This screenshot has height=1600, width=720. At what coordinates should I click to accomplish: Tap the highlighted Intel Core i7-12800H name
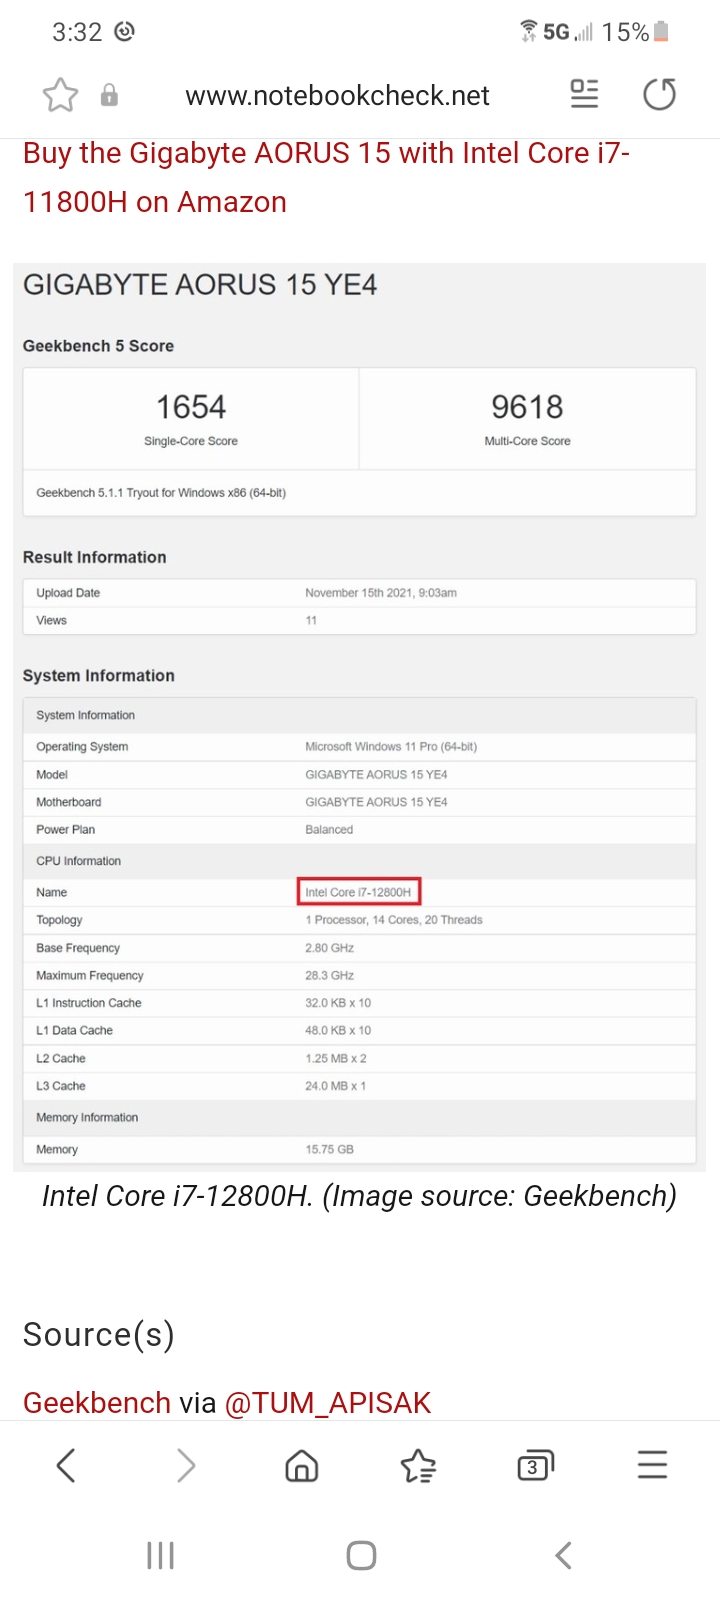(358, 892)
